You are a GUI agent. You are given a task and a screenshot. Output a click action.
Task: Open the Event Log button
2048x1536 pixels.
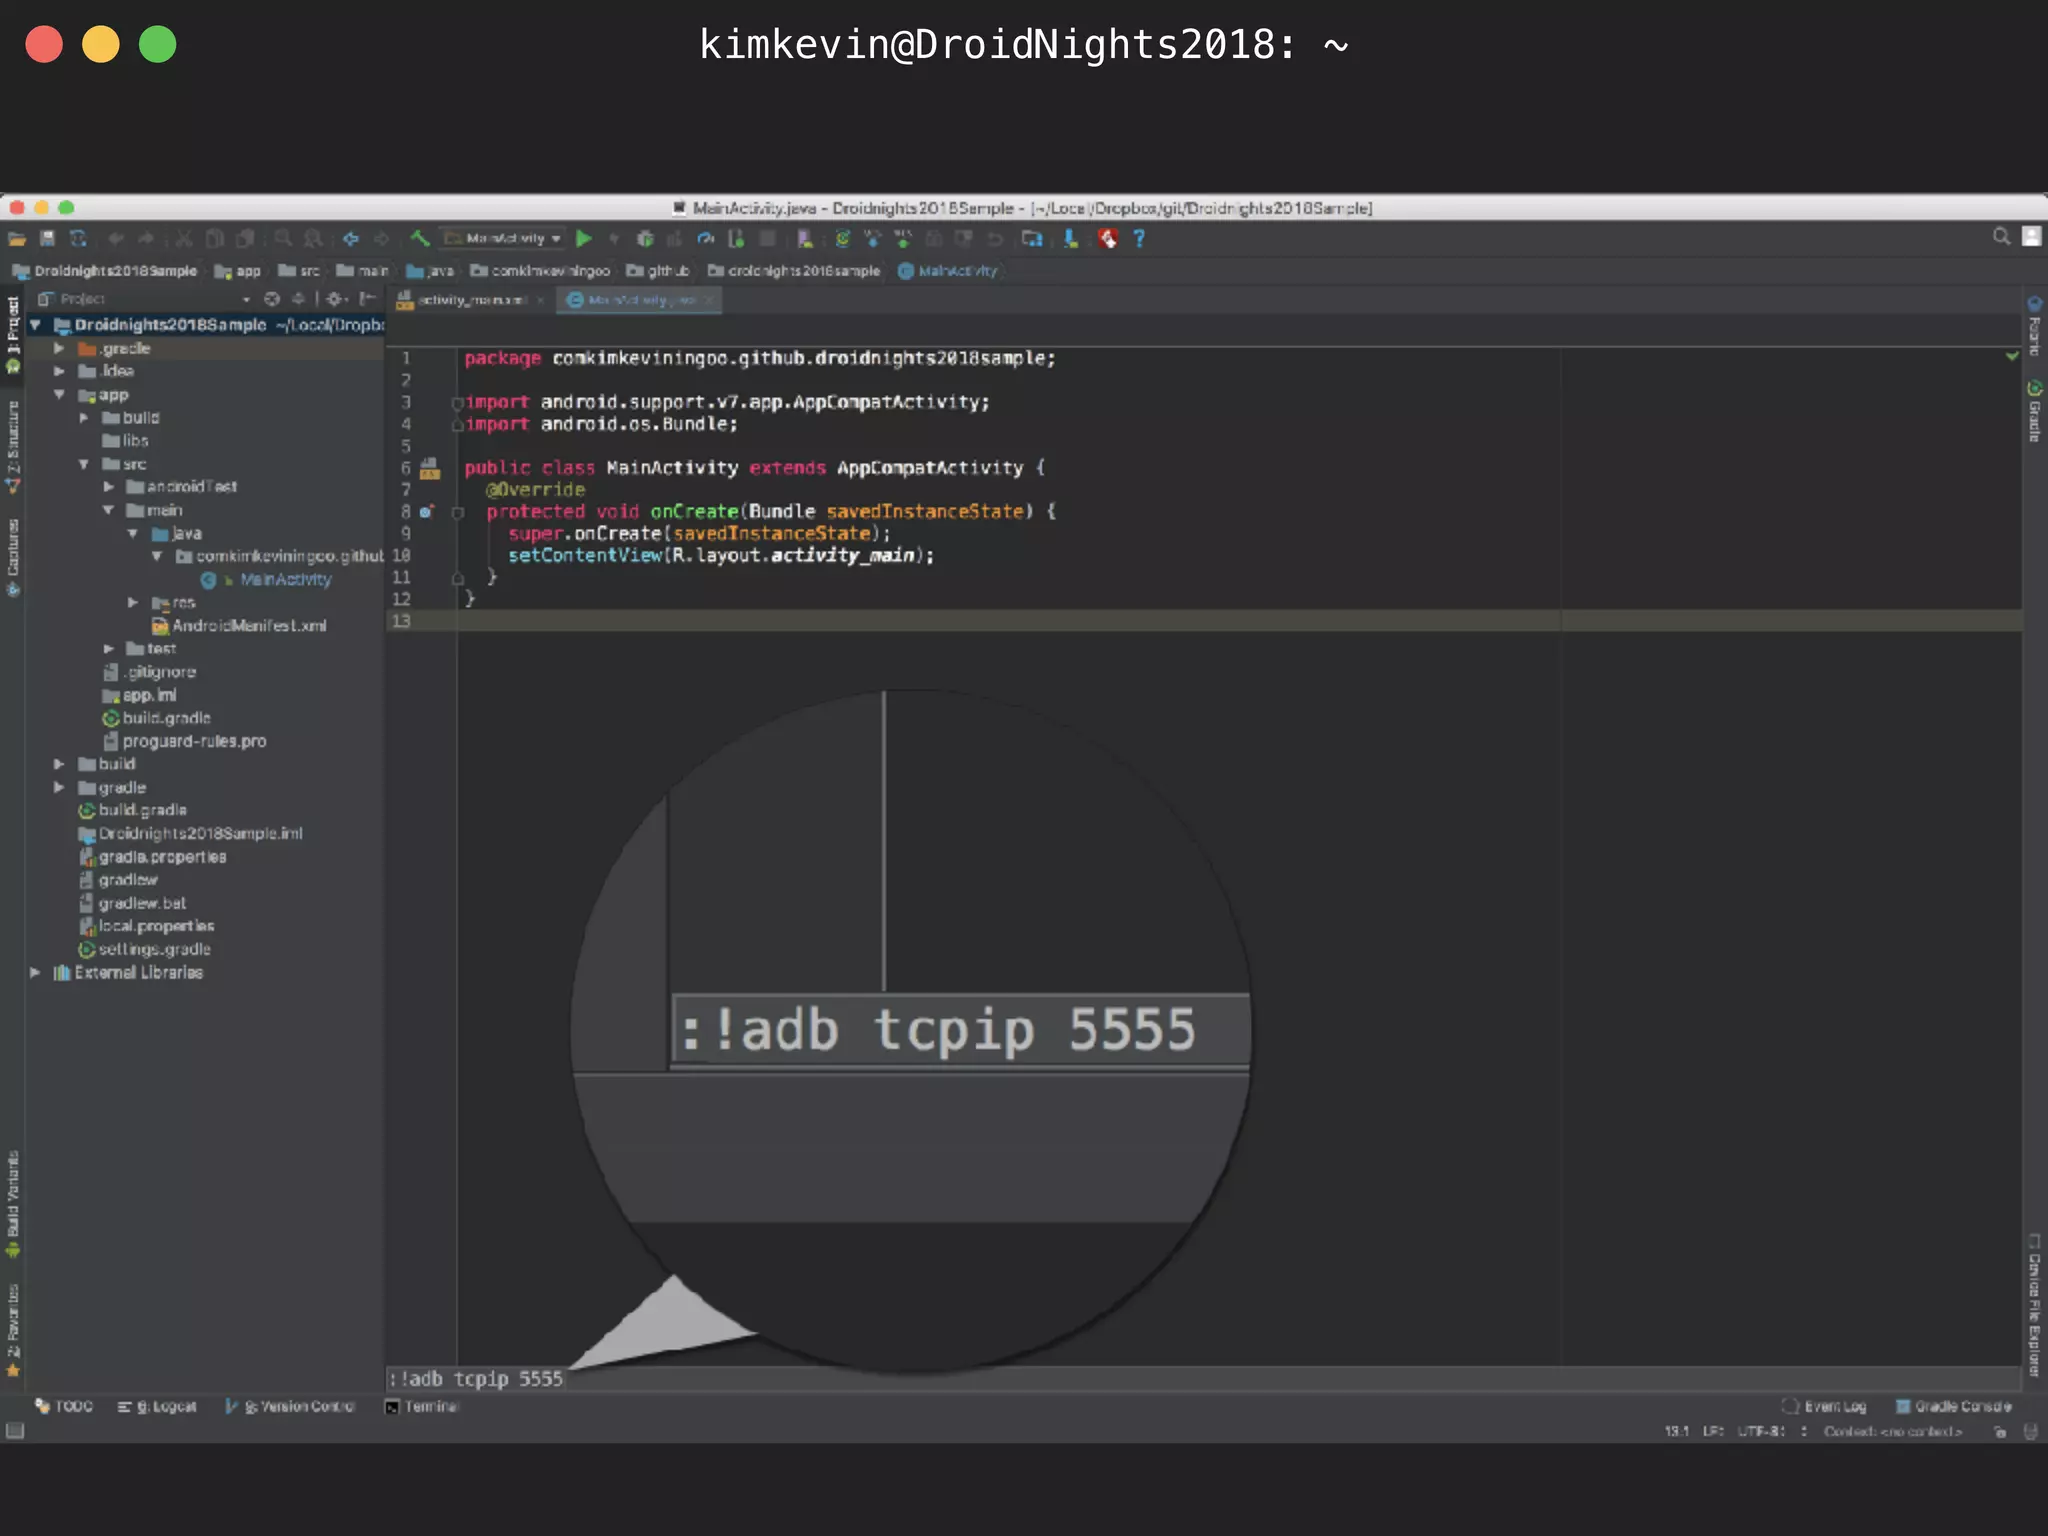coord(1825,1406)
